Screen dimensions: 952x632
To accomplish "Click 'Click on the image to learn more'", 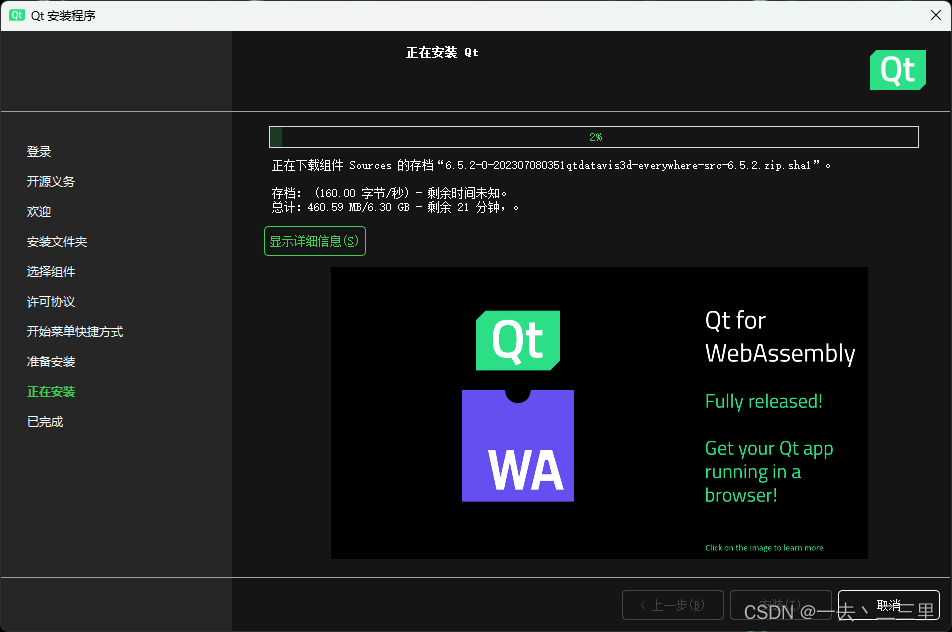I will [764, 548].
